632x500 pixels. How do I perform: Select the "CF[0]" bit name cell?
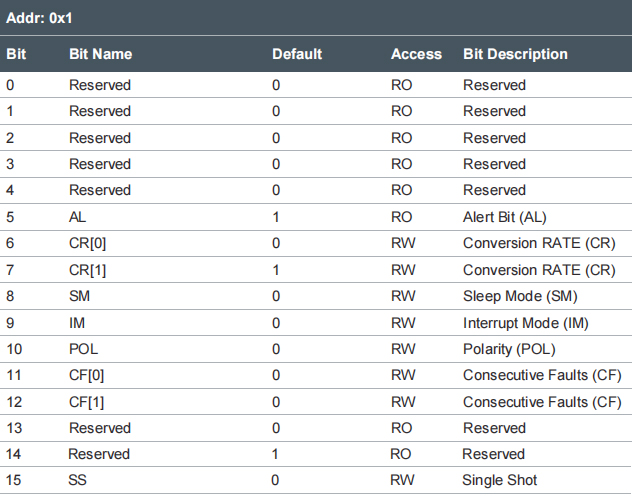point(86,375)
